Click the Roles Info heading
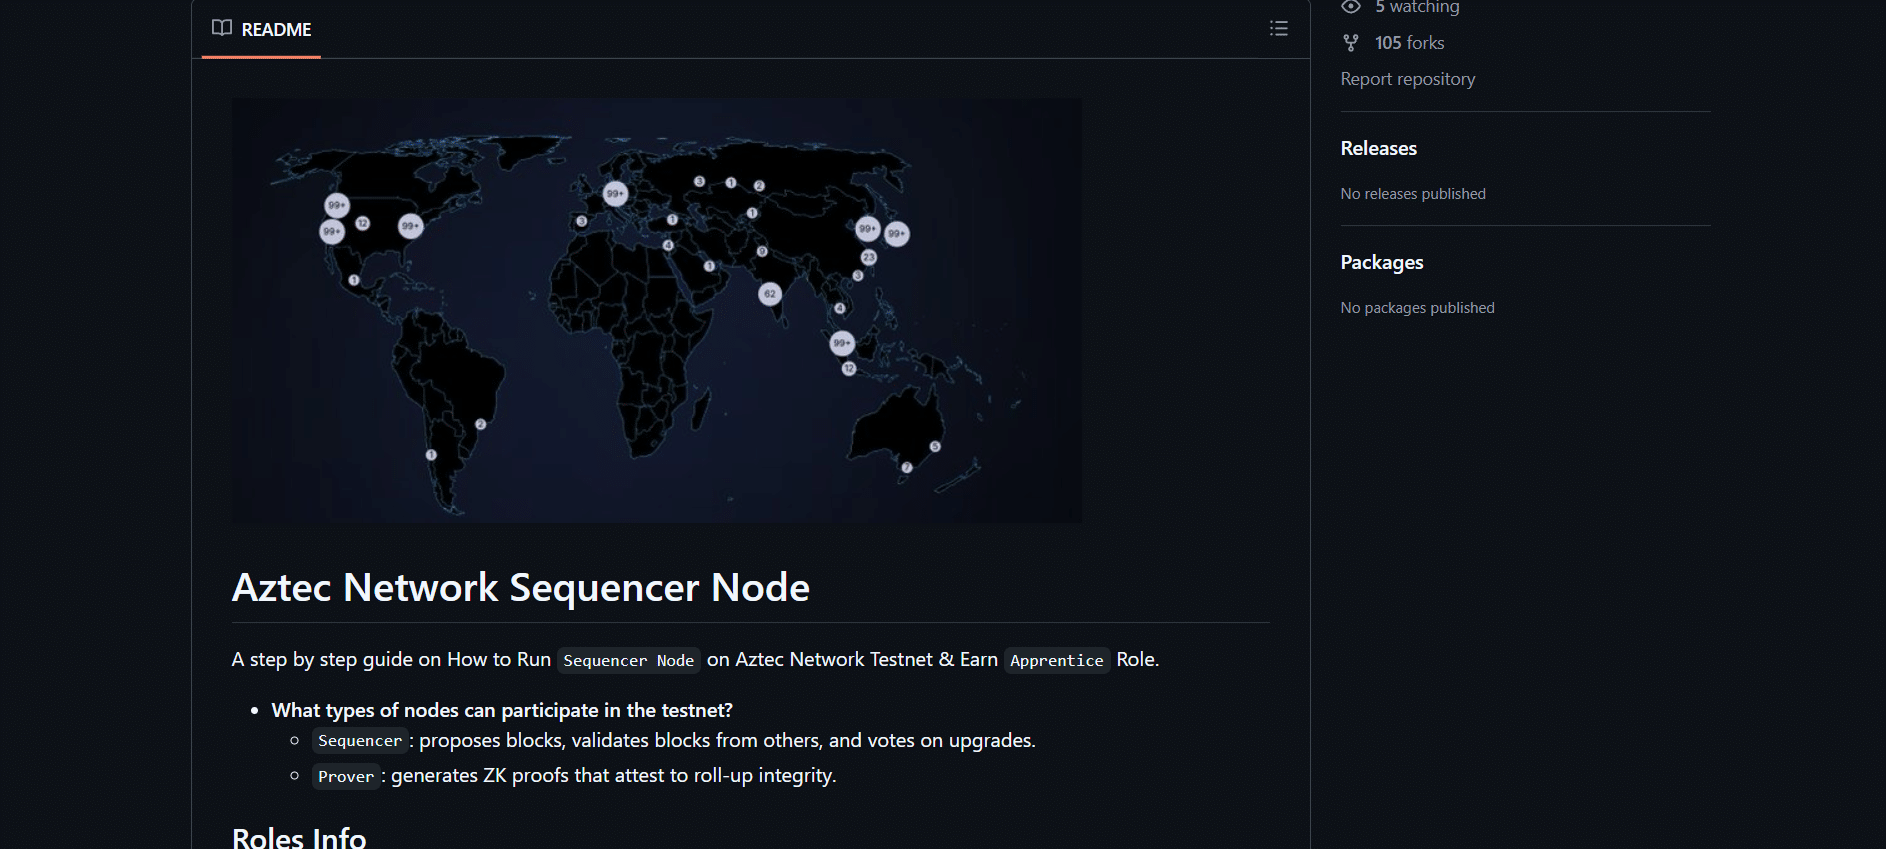 tap(299, 837)
